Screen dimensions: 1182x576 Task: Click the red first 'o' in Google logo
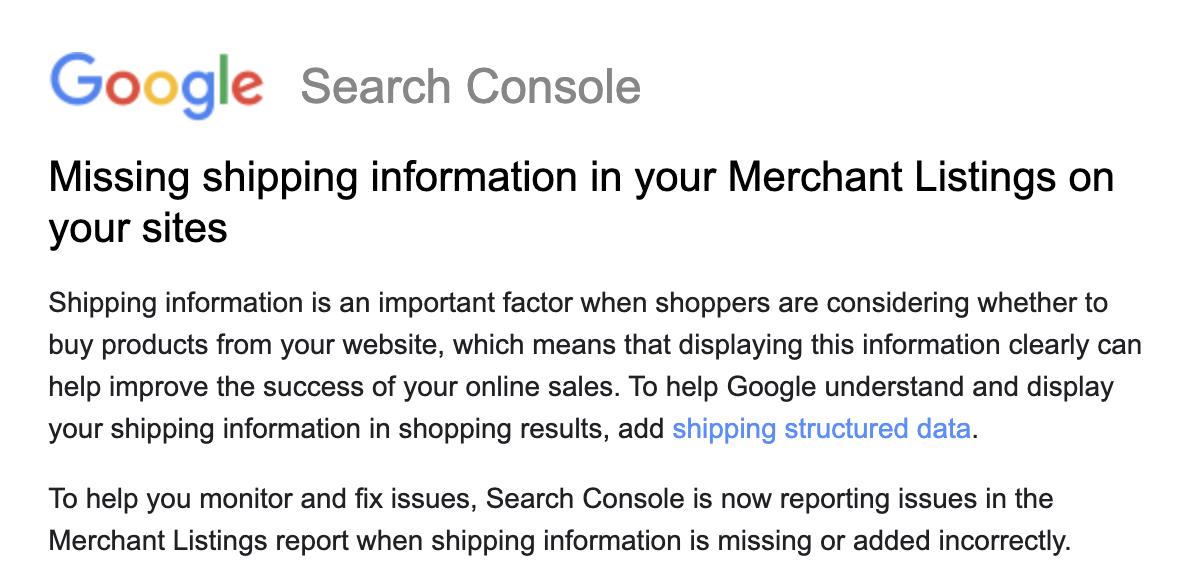coord(123,87)
